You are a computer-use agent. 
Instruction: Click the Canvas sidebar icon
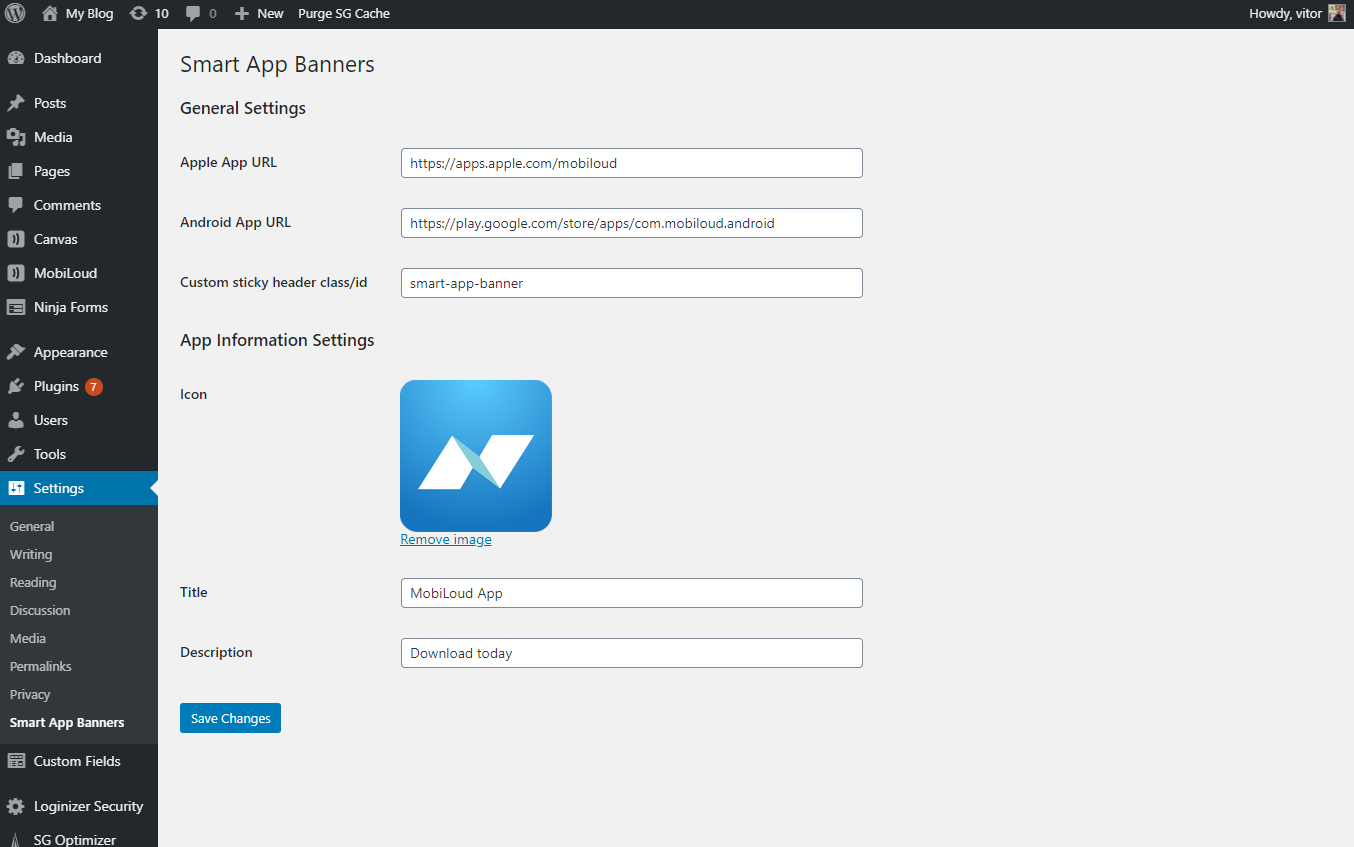pyautogui.click(x=16, y=239)
